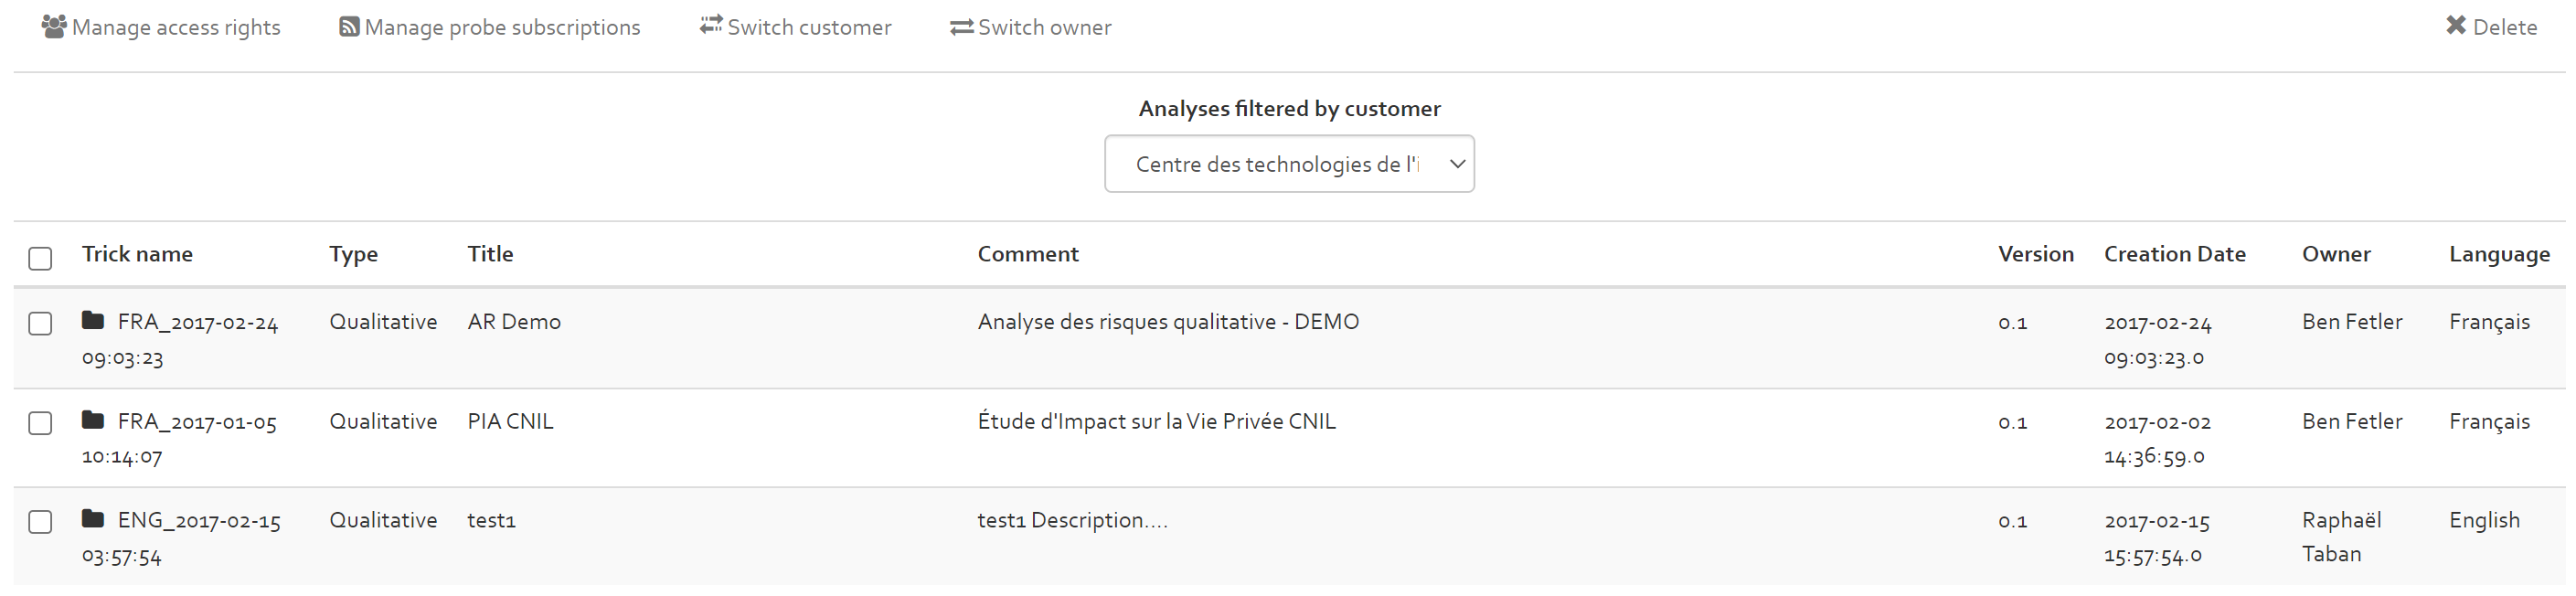
Task: Click folder icon of ENG_2017-02-15 analysis
Action: click(93, 518)
